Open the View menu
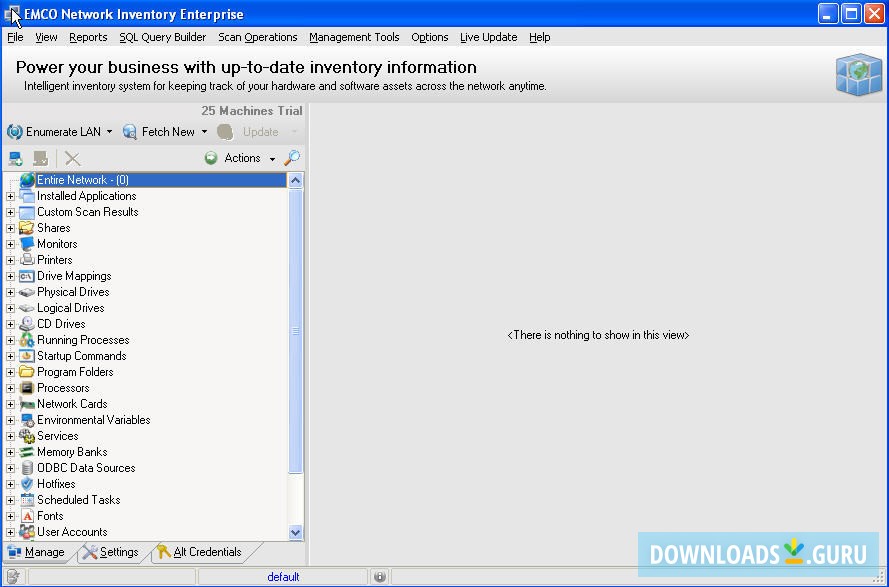889x587 pixels. click(46, 37)
